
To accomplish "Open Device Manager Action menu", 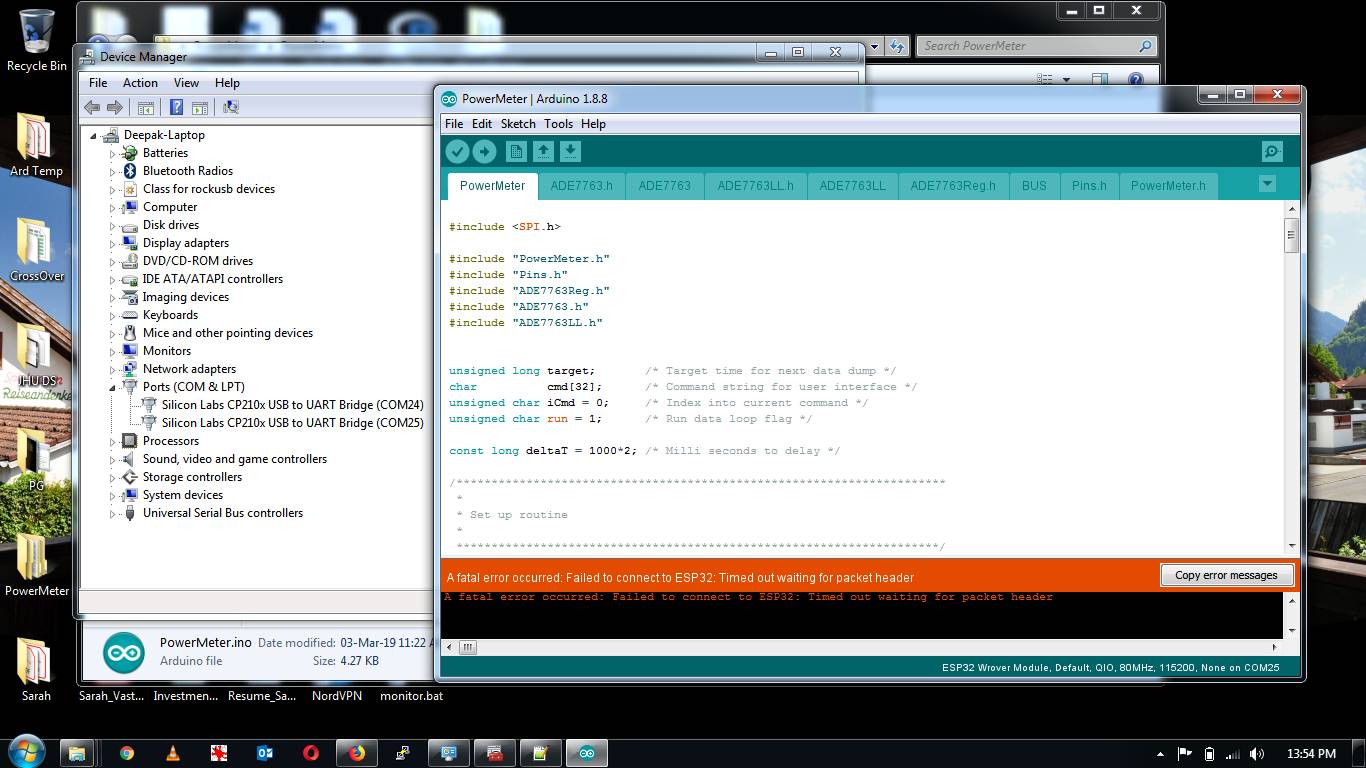I will (x=140, y=83).
